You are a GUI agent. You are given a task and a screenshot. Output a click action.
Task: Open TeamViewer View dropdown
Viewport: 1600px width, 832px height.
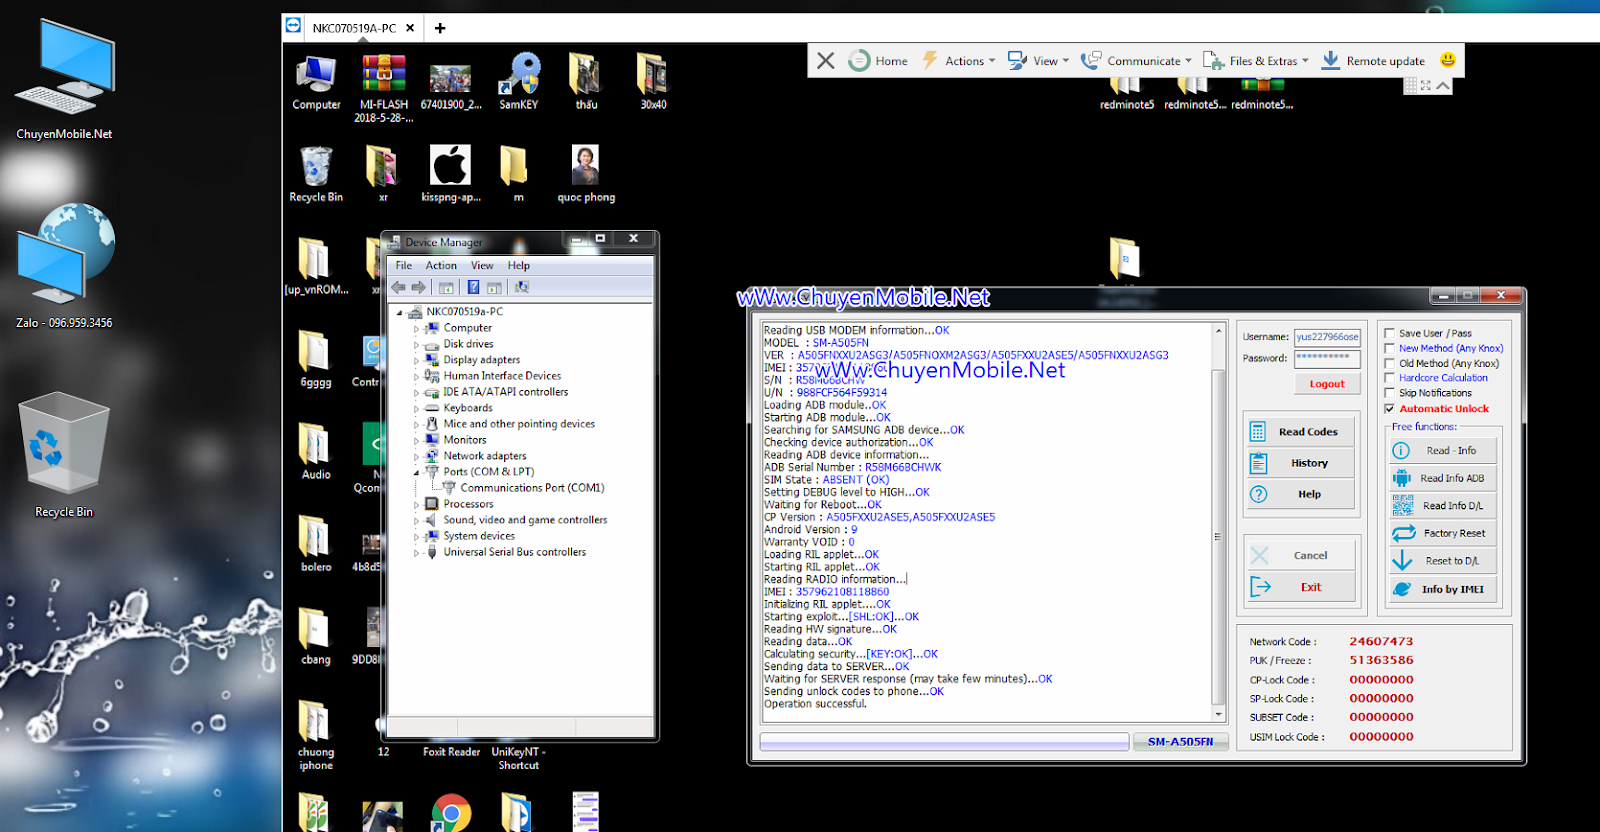tap(1038, 61)
